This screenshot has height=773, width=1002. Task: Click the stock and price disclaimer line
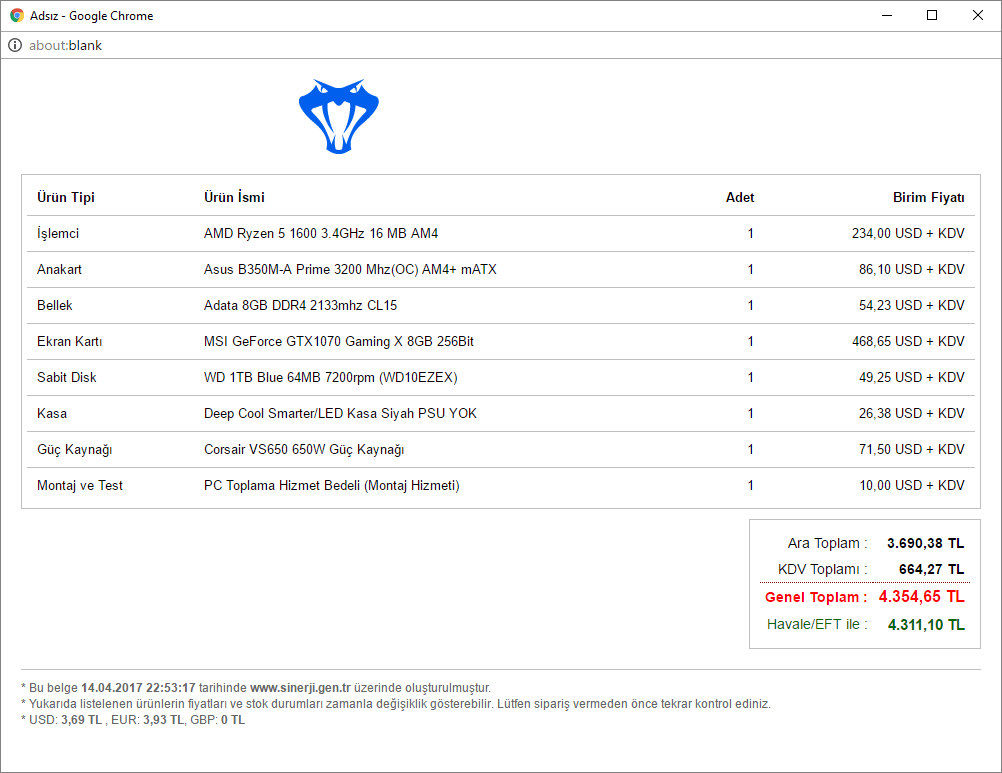click(396, 704)
